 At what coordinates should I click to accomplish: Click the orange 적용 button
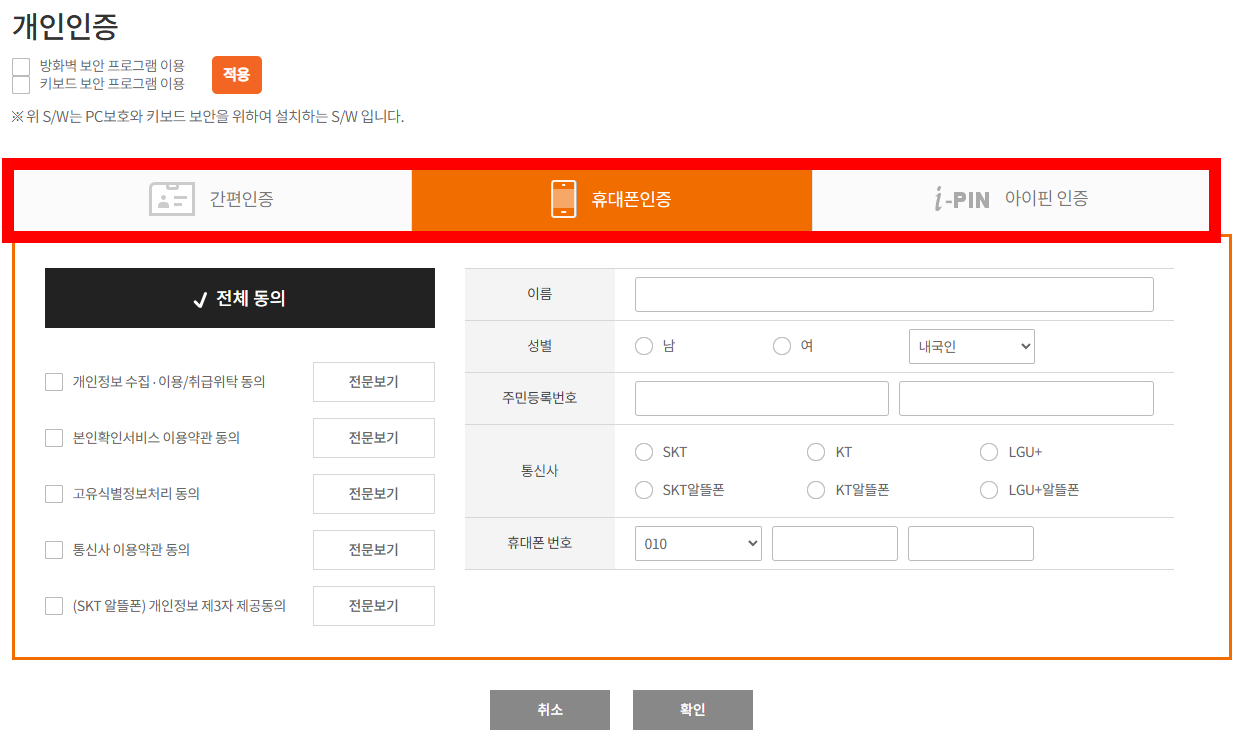pos(236,74)
